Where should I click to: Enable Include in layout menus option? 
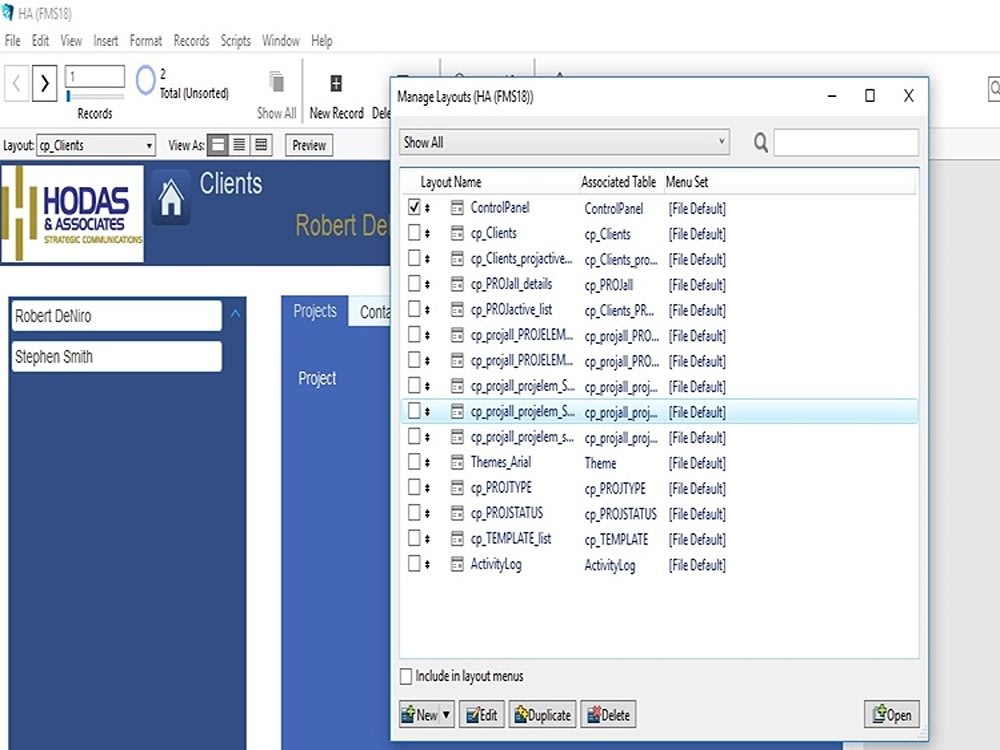coord(406,676)
